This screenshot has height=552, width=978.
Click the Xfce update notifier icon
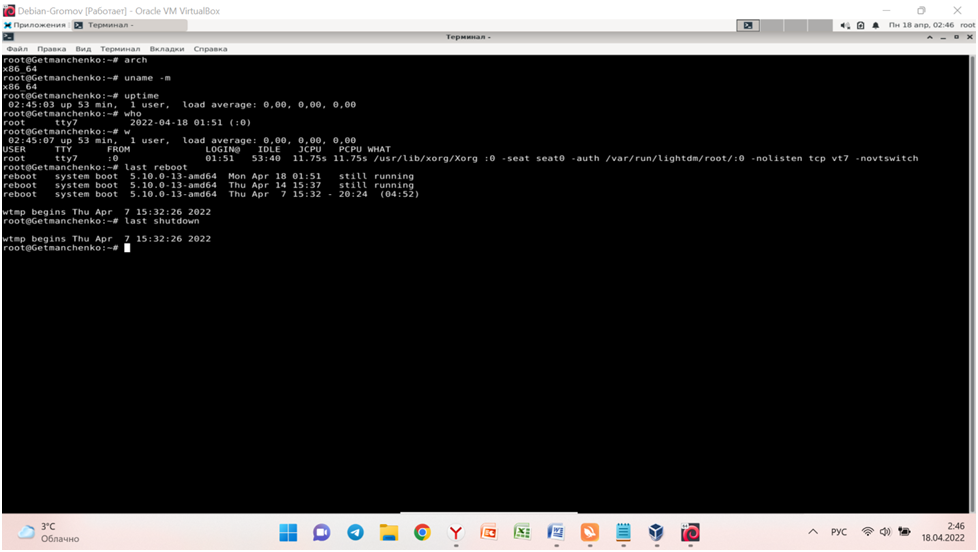pos(861,26)
